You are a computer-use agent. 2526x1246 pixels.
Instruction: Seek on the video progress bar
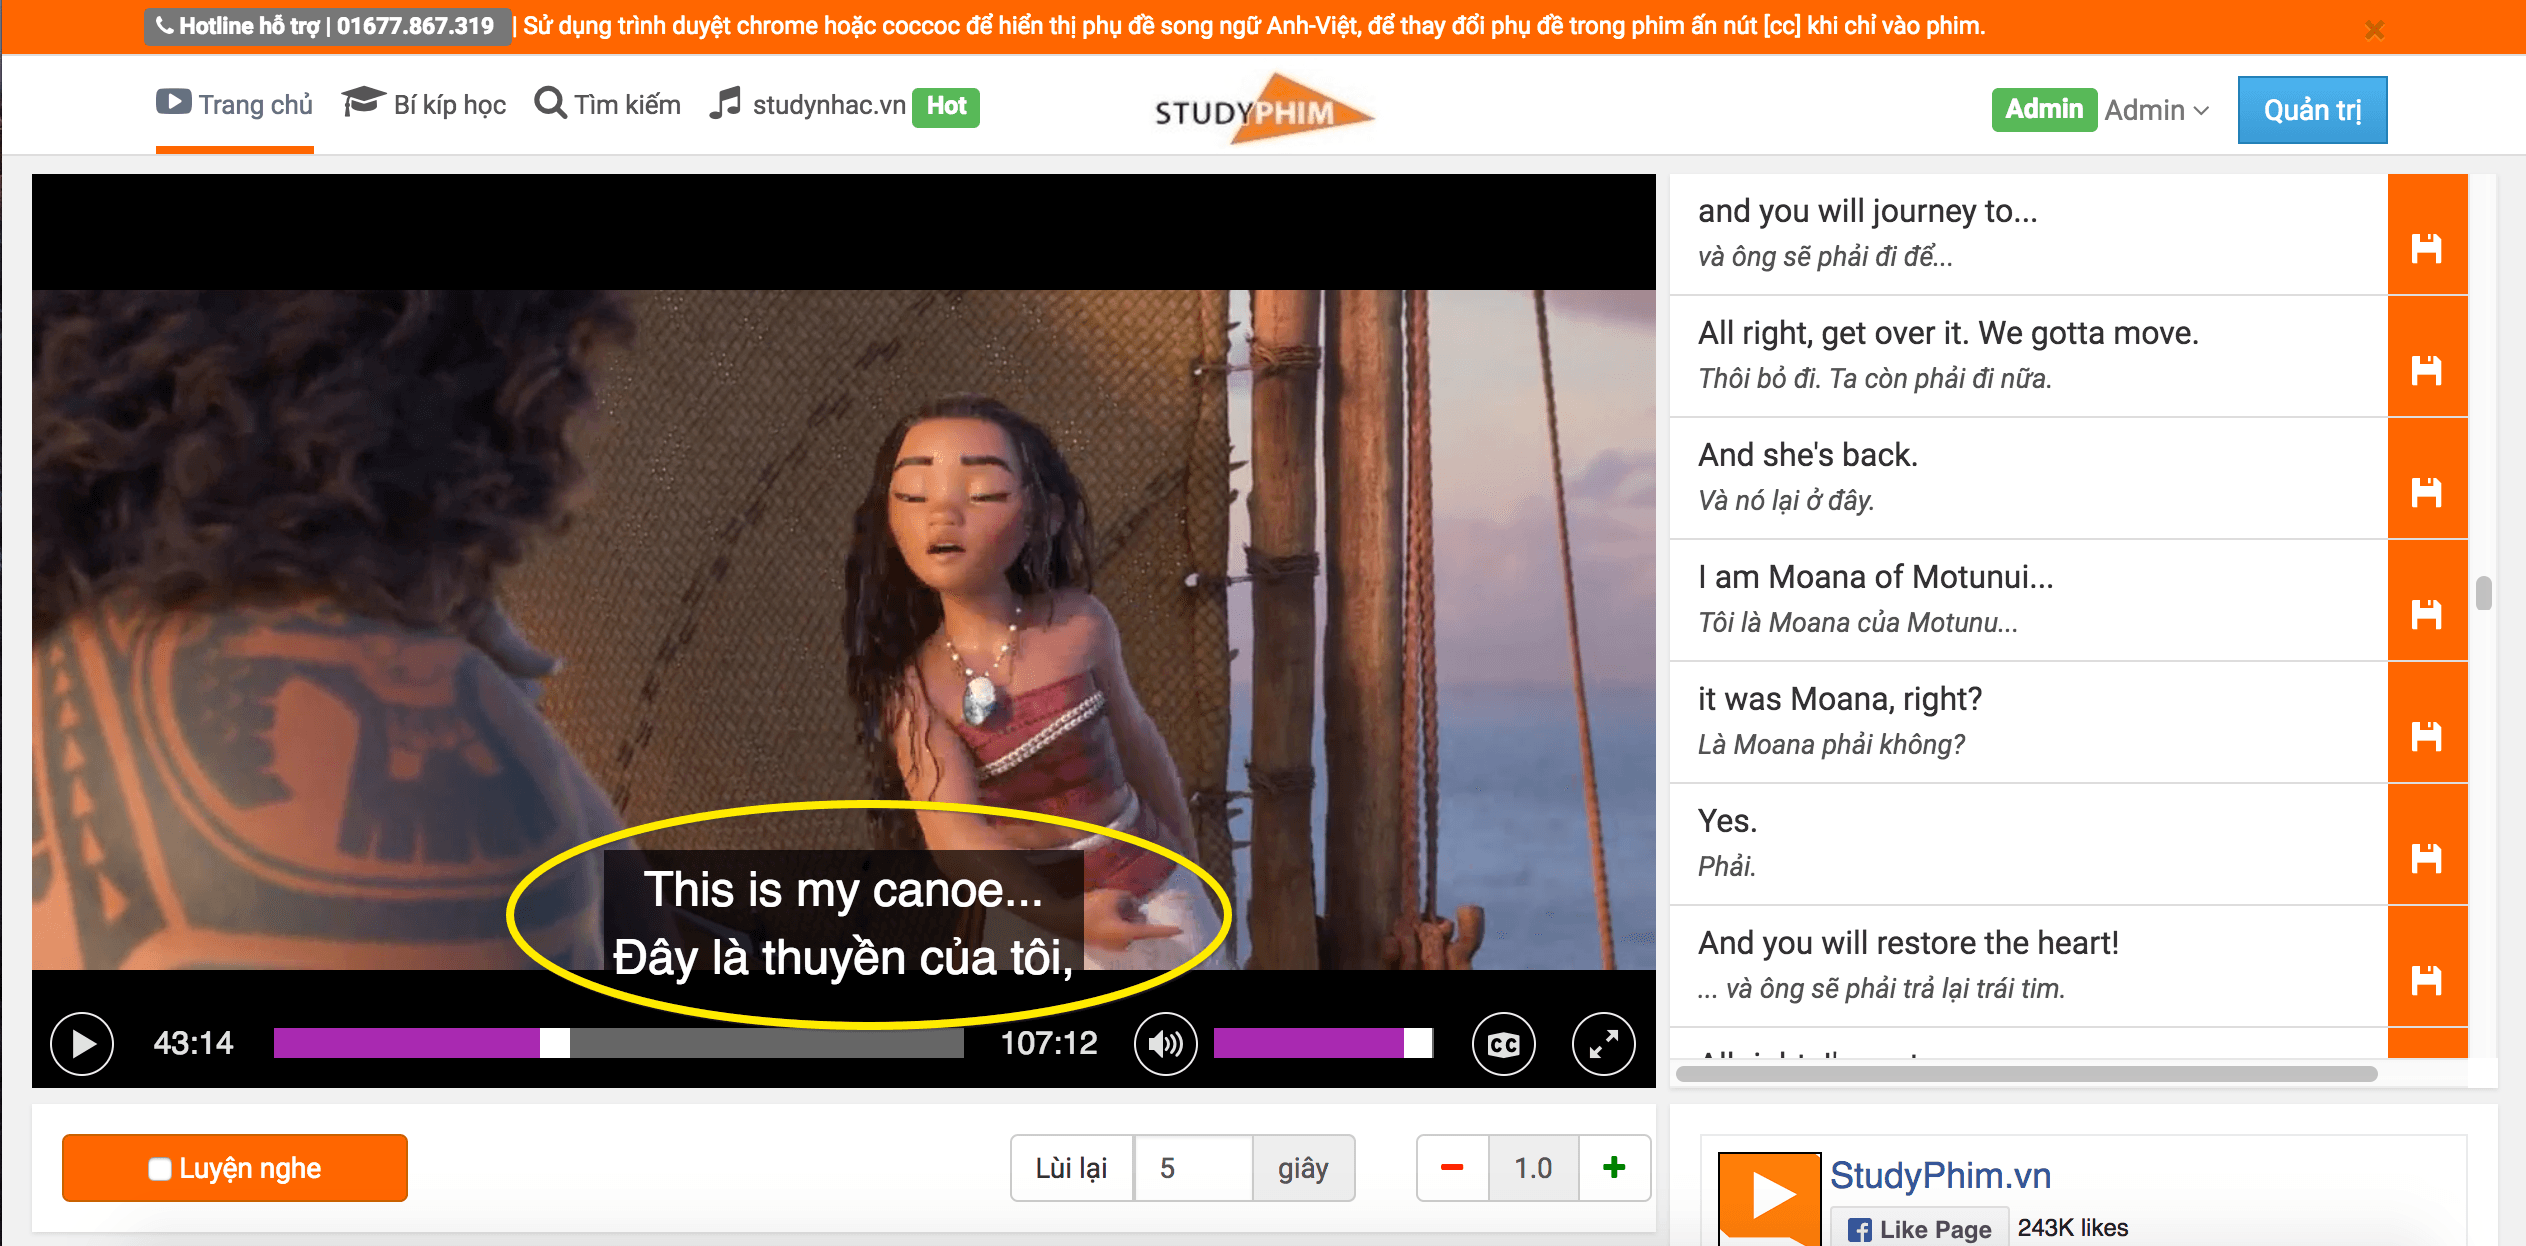click(618, 1043)
